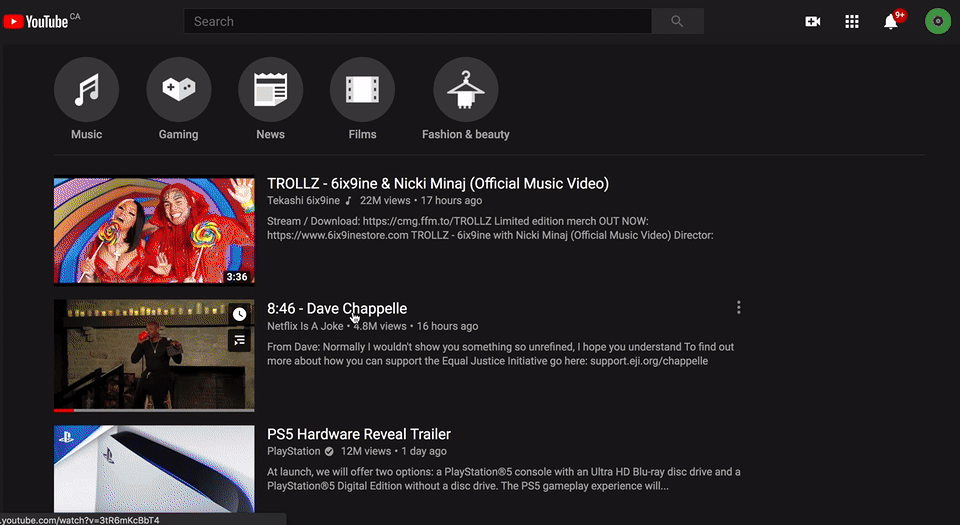Click the Gaming category label
This screenshot has width=960, height=525.
pyautogui.click(x=178, y=134)
